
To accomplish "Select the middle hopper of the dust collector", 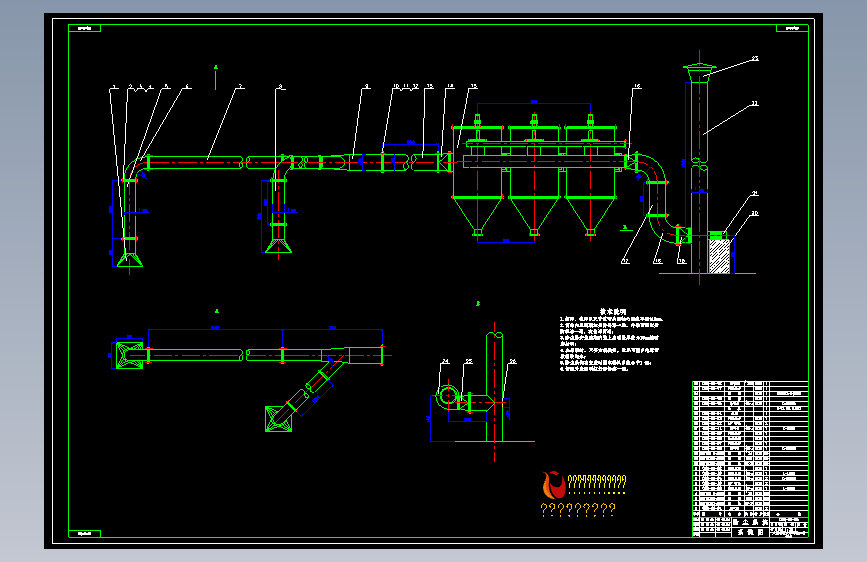I will [534, 216].
